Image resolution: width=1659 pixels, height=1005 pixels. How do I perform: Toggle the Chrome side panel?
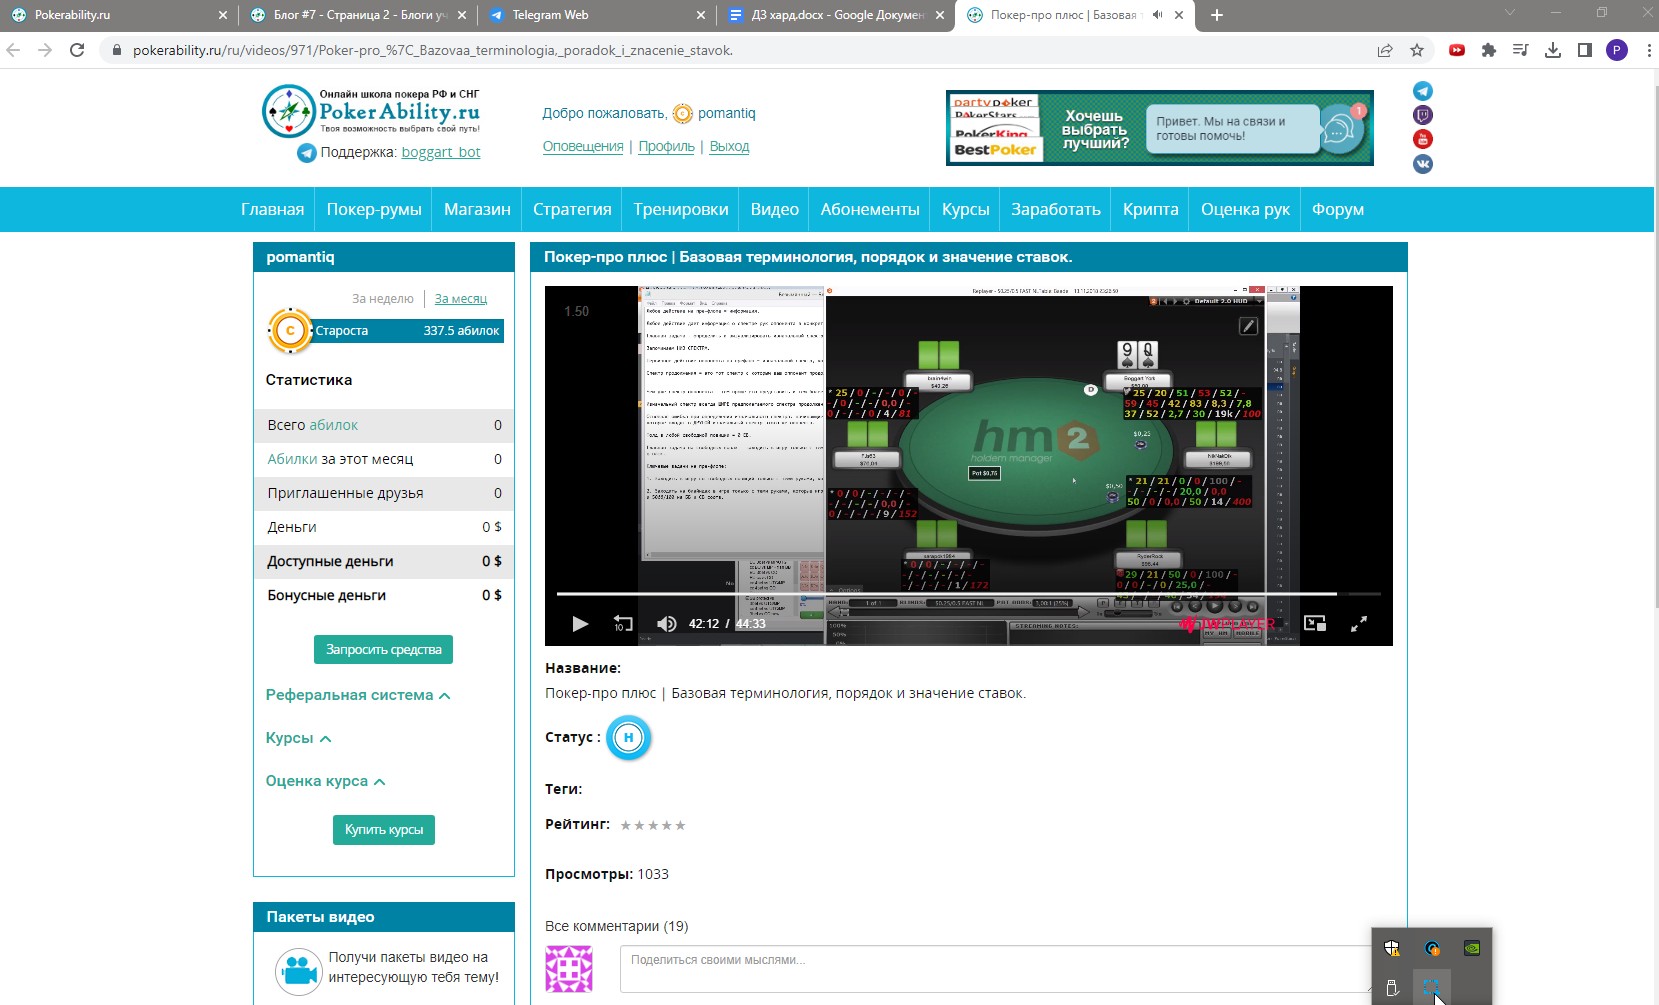pos(1585,50)
